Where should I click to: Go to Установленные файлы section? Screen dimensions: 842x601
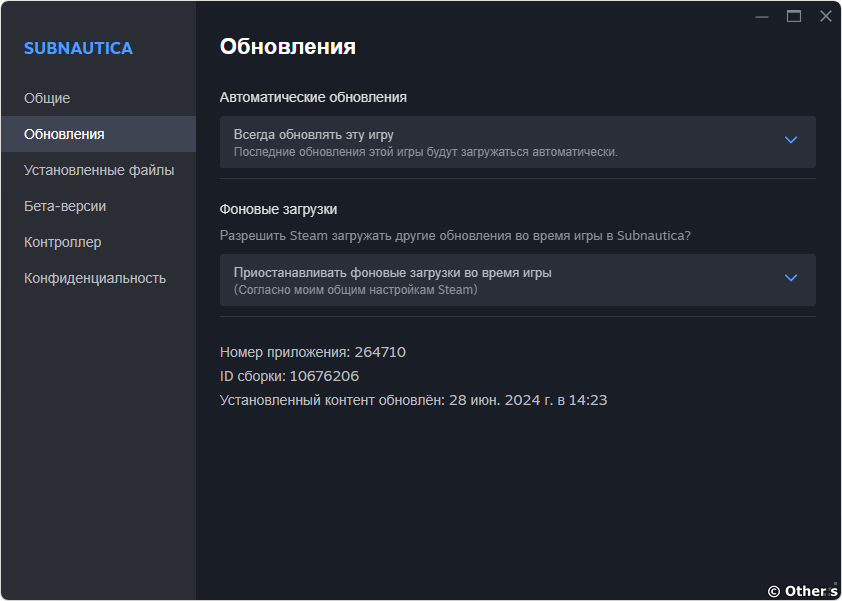pos(98,170)
